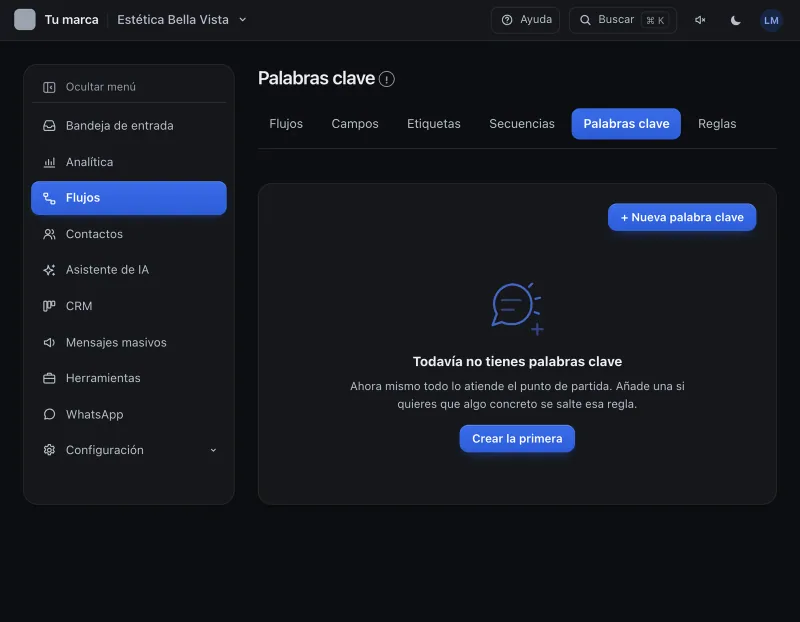Click the WhatsApp chat bubble icon
Viewport: 800px width, 622px height.
click(x=49, y=414)
